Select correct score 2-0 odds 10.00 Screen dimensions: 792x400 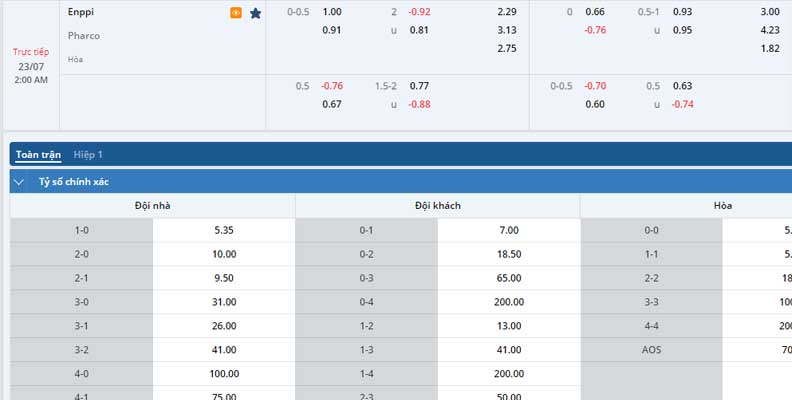224,254
